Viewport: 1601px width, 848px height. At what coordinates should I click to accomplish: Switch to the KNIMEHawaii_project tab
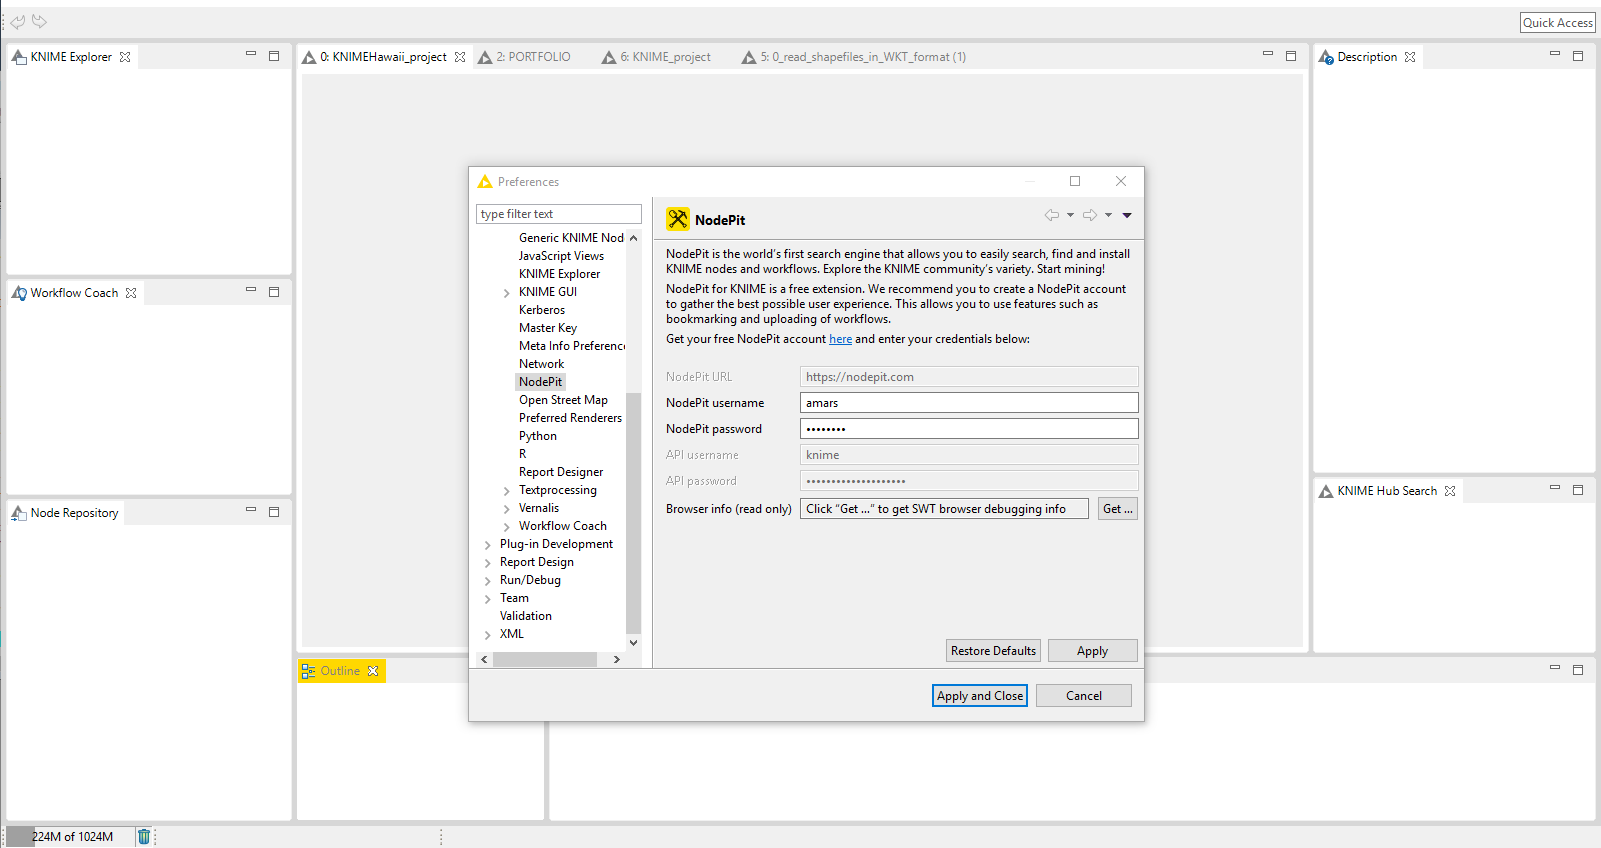point(383,57)
